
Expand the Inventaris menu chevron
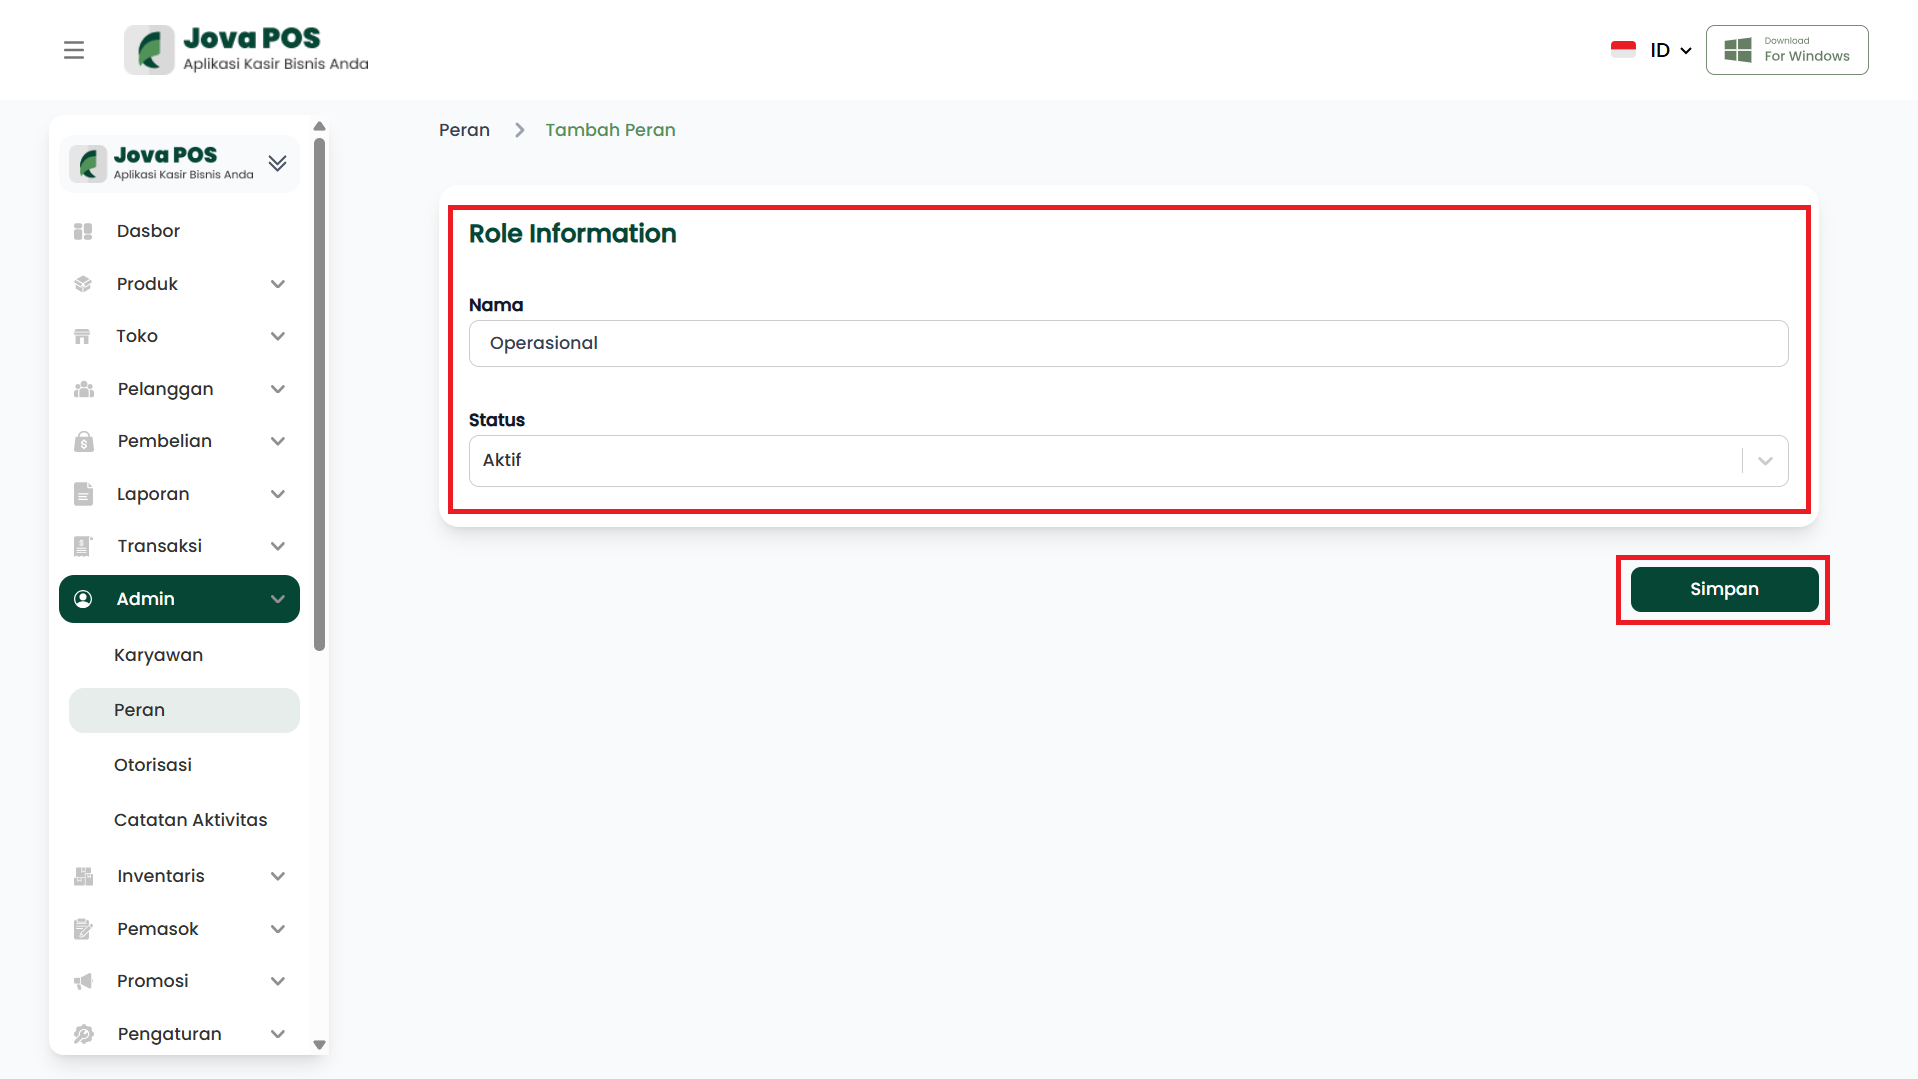(277, 877)
